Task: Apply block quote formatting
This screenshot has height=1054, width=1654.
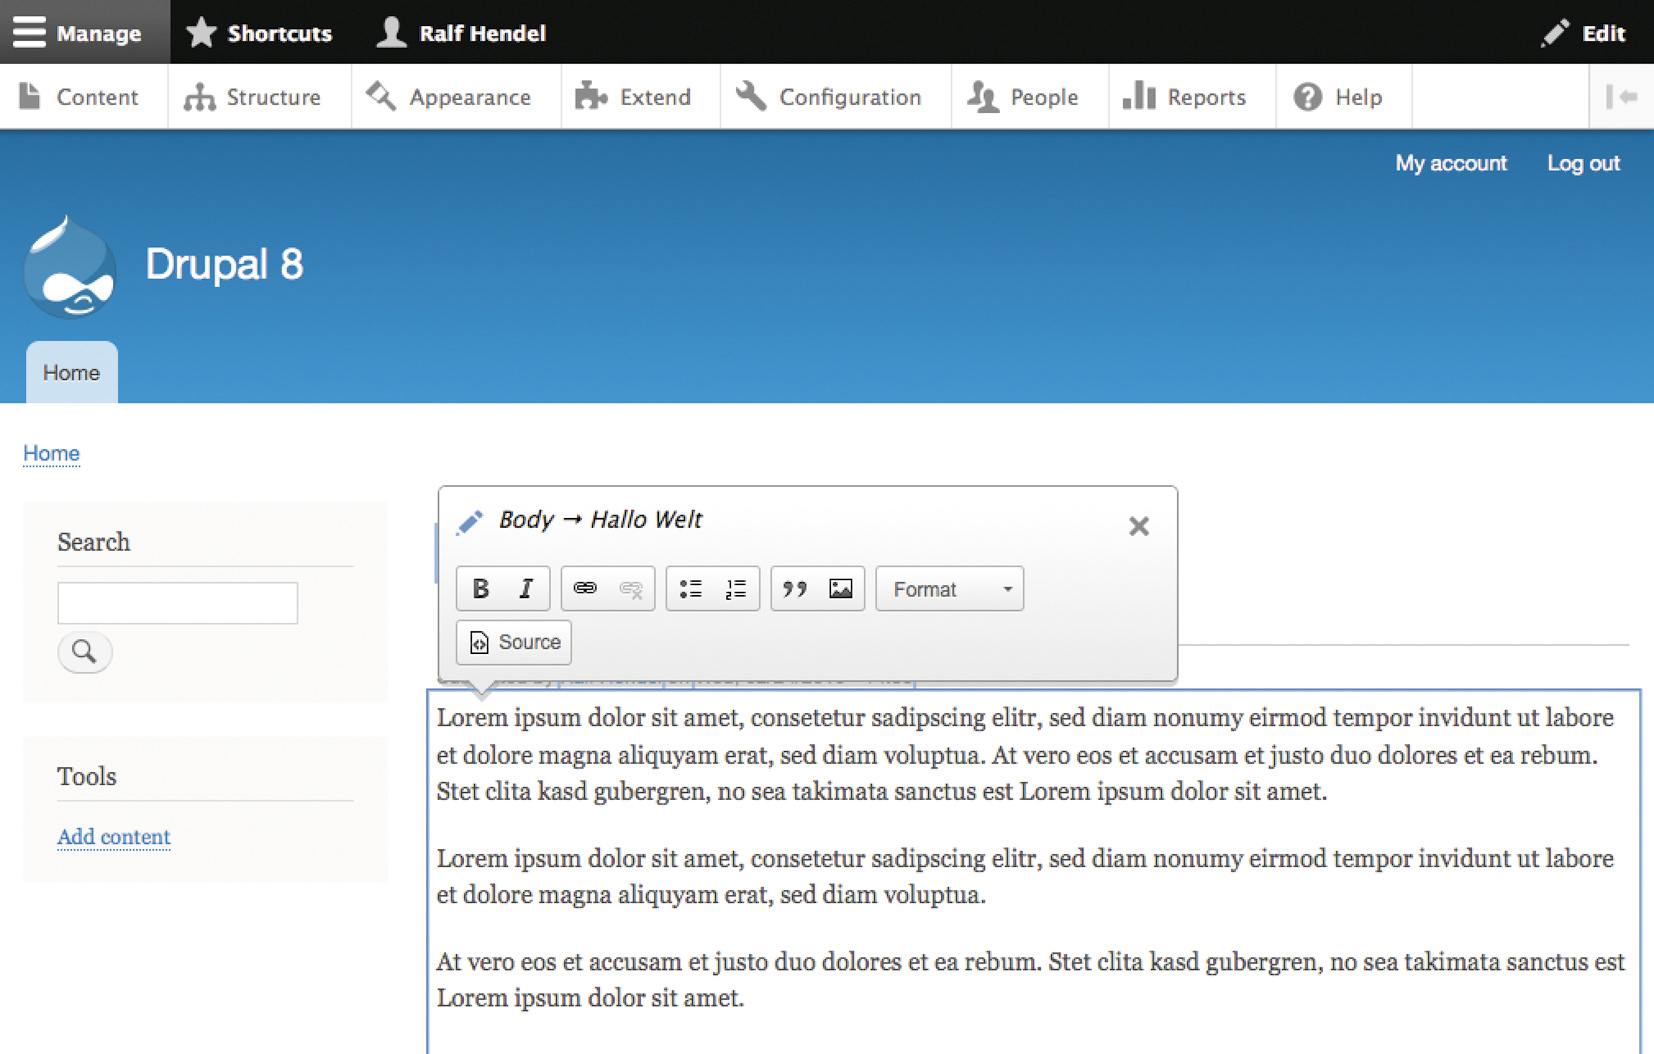Action: point(795,589)
